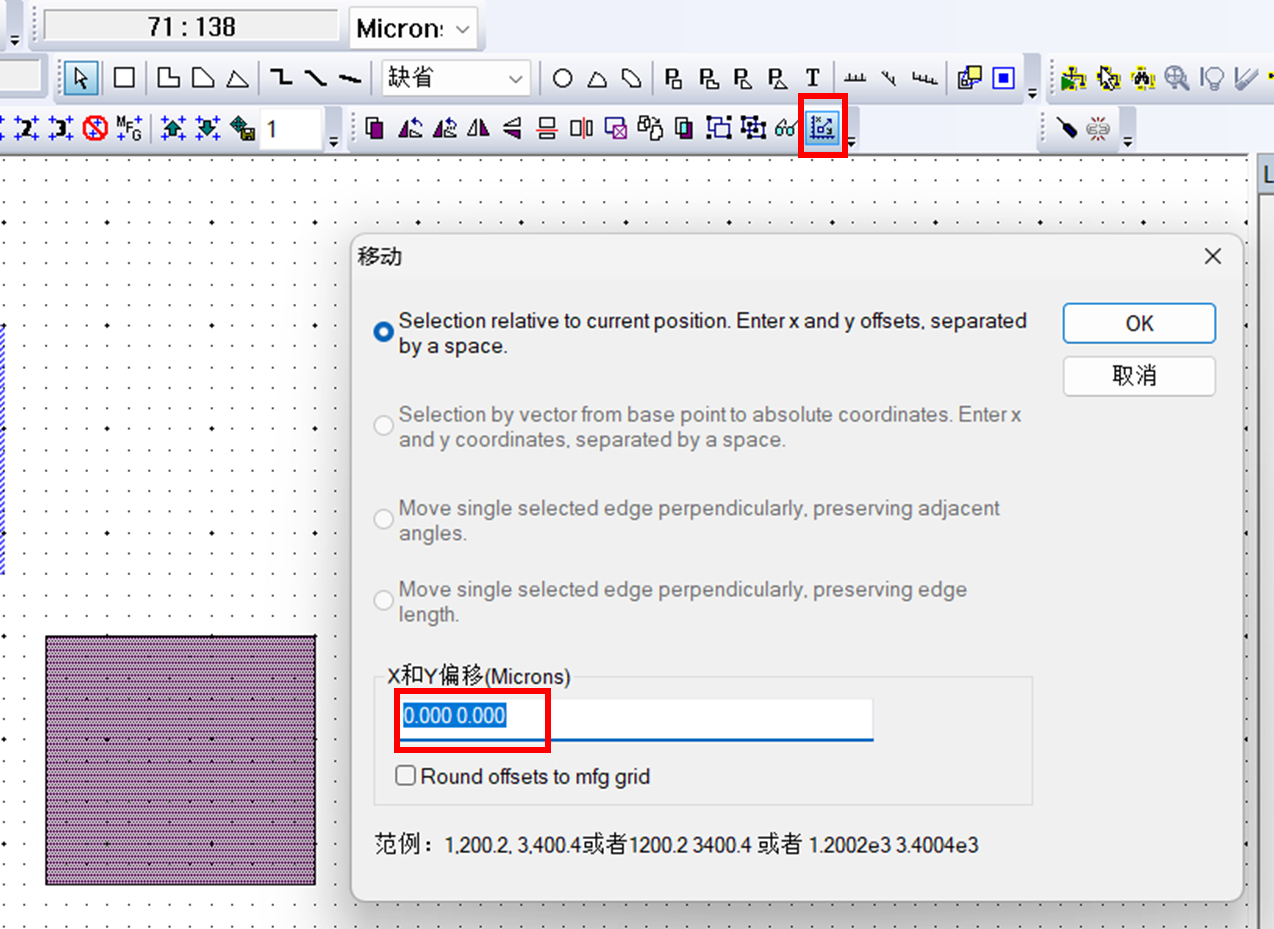Click the Flip Horizontal icon

point(479,128)
